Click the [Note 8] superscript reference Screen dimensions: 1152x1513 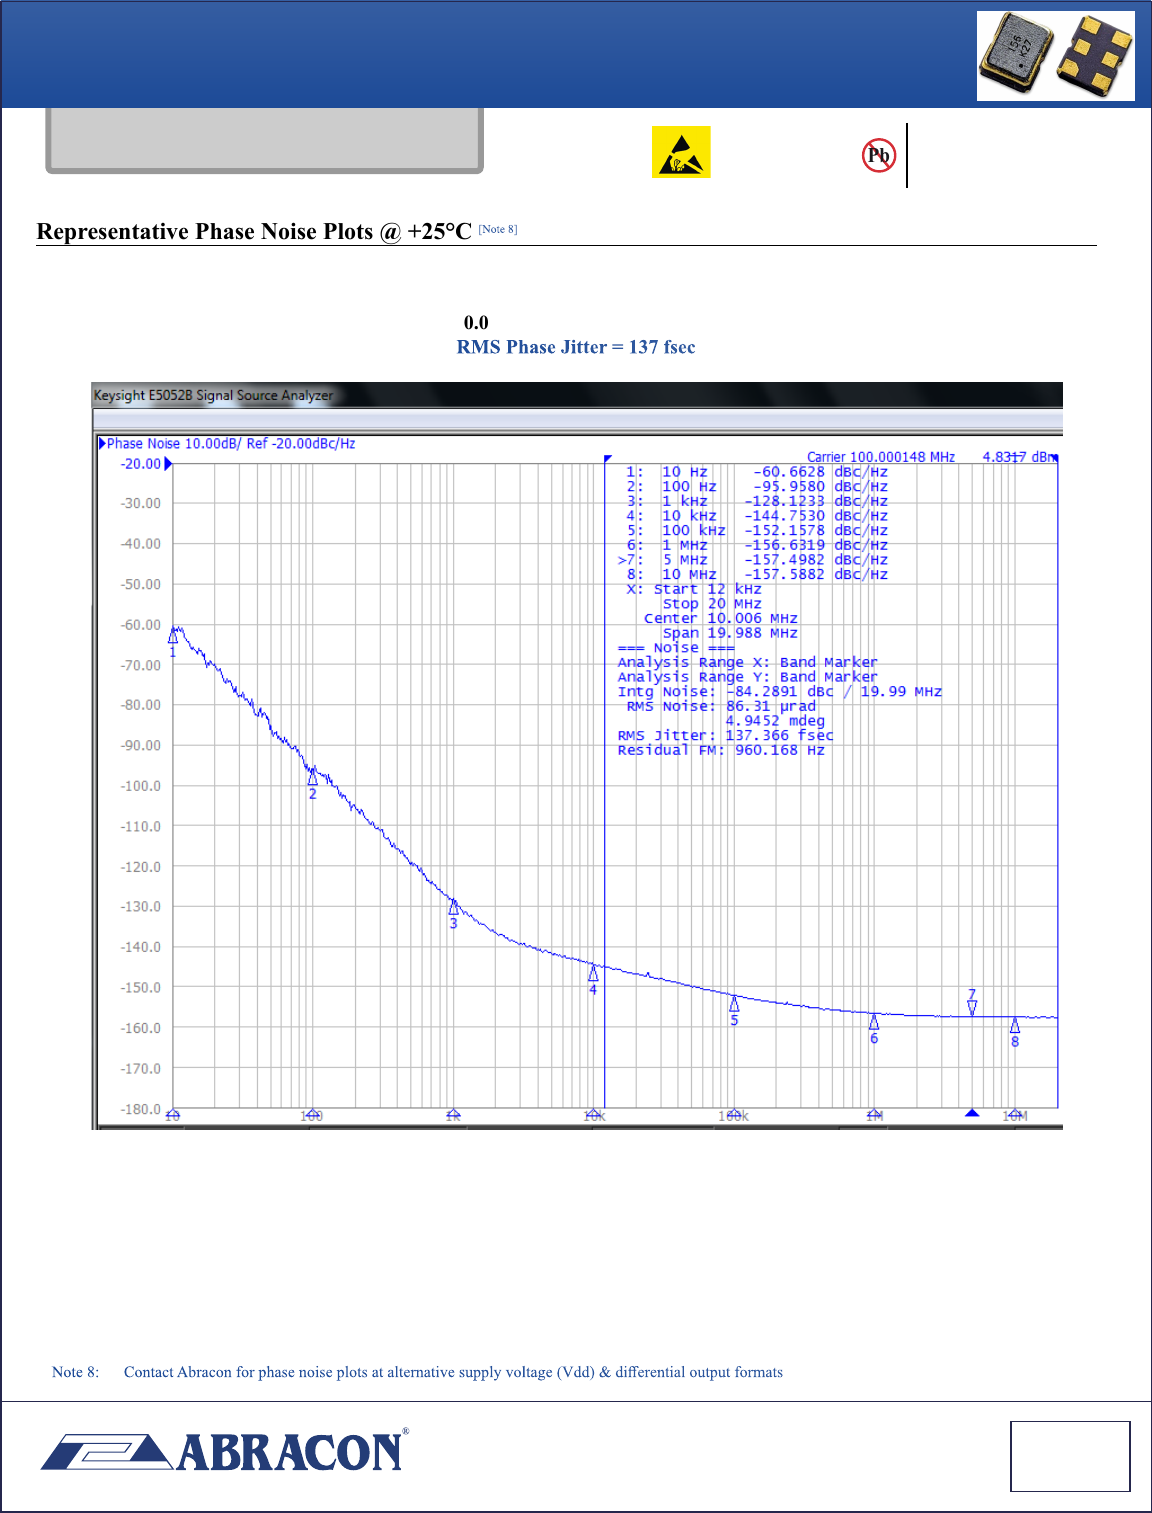tap(497, 229)
